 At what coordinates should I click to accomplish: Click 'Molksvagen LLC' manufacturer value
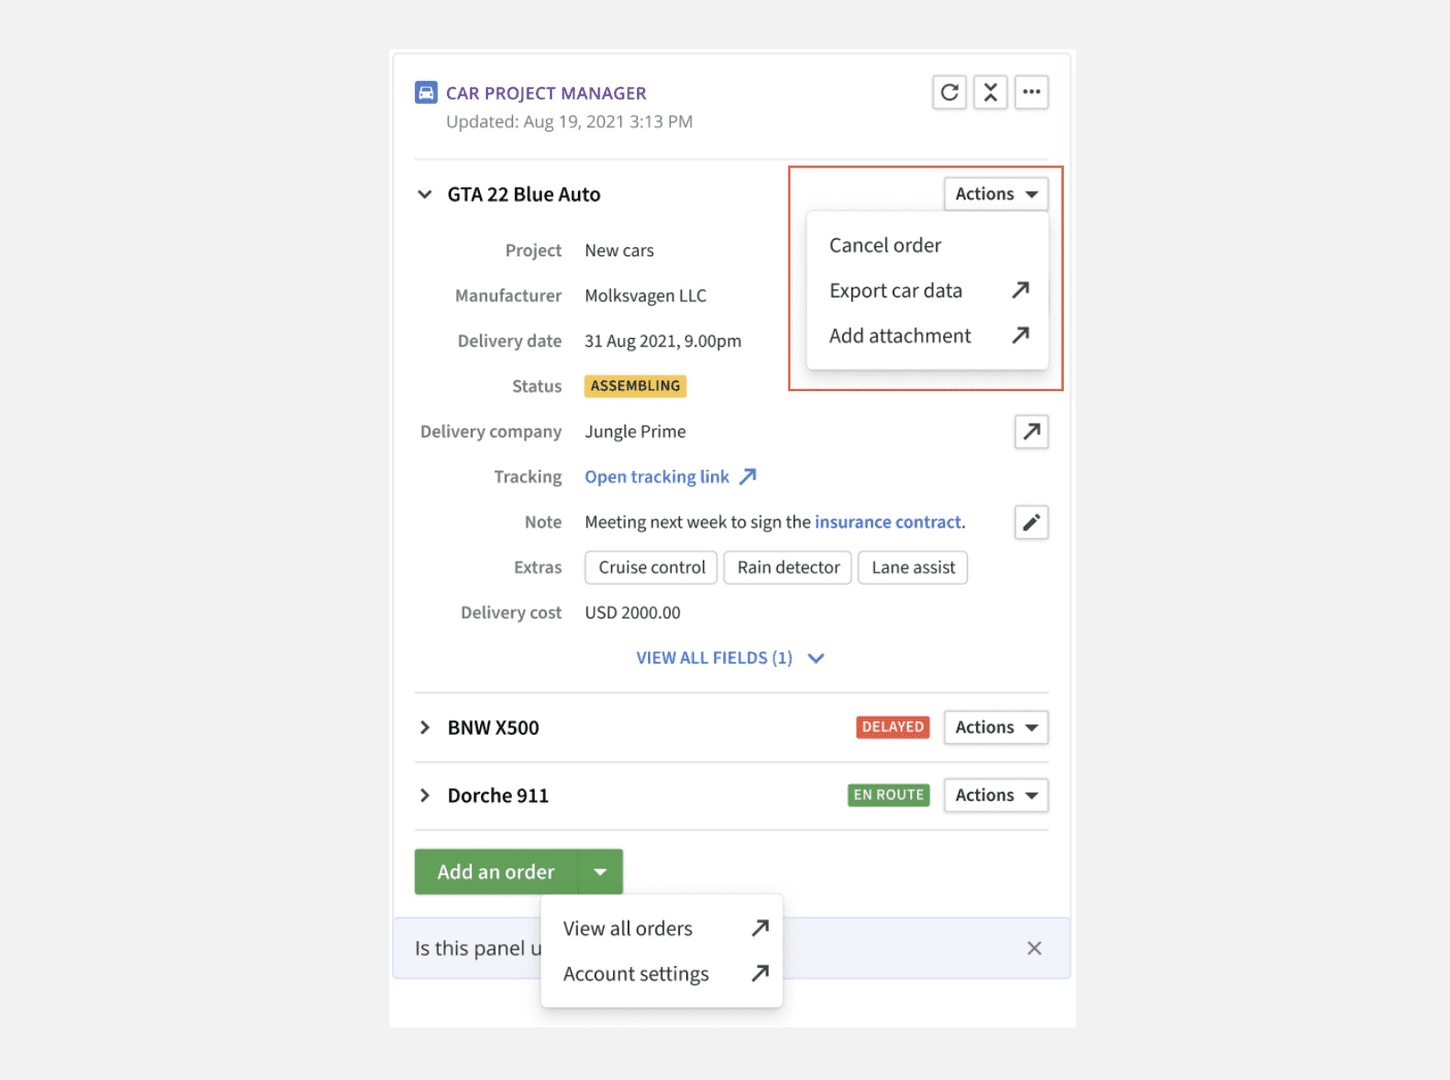click(645, 296)
